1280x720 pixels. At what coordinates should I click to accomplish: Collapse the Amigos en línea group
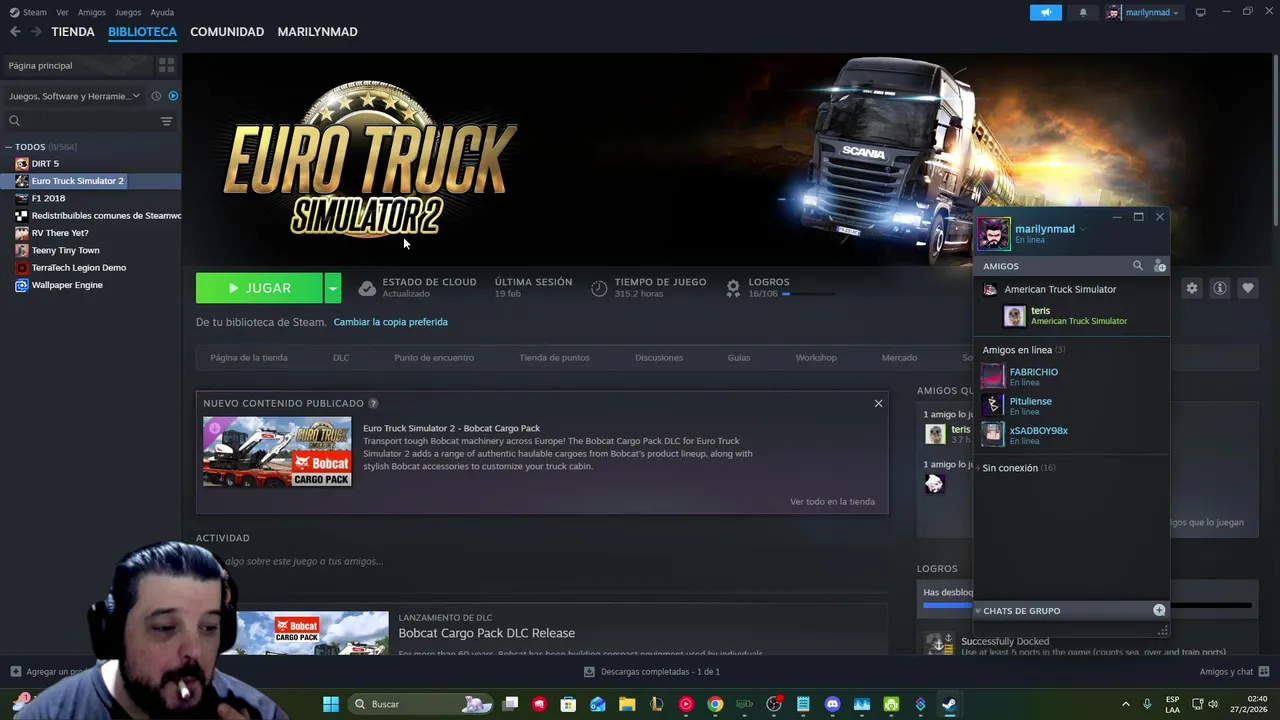click(1024, 350)
